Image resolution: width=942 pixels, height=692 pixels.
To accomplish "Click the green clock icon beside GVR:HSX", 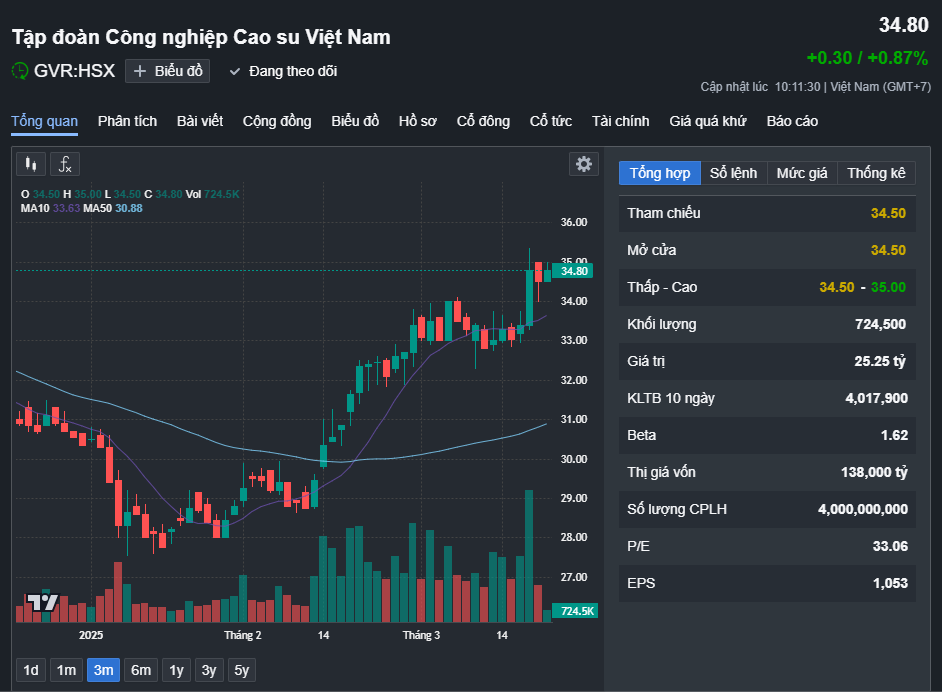I will (20, 71).
